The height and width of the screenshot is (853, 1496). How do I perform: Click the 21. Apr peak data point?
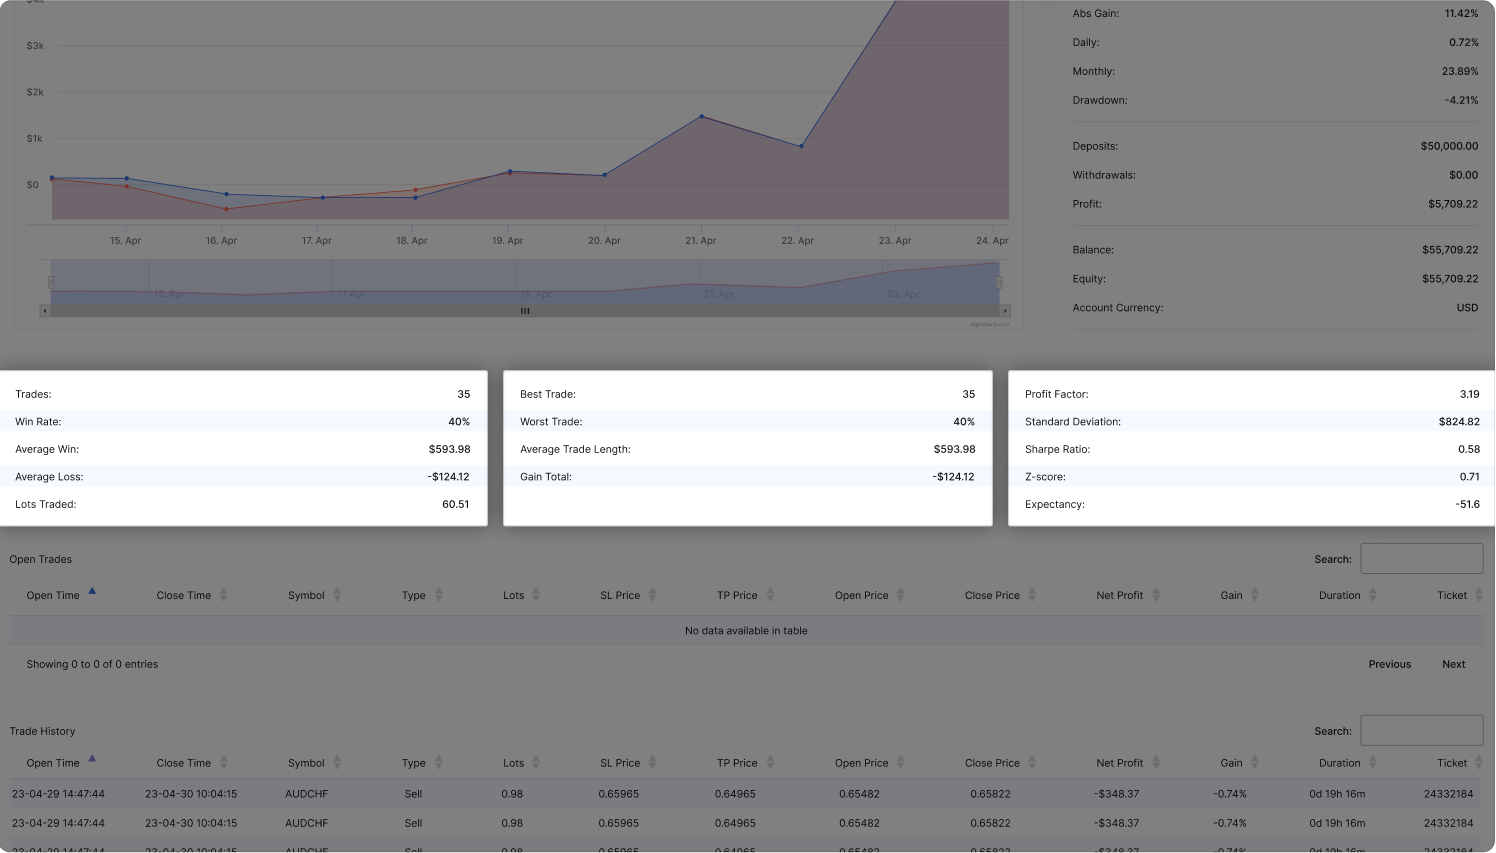click(x=702, y=117)
